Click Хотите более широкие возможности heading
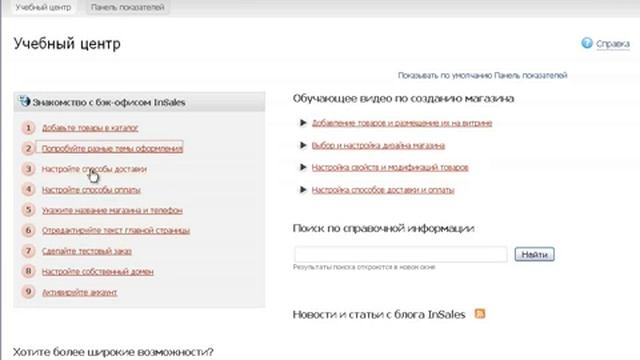This screenshot has height=360, width=640. pos(113,352)
